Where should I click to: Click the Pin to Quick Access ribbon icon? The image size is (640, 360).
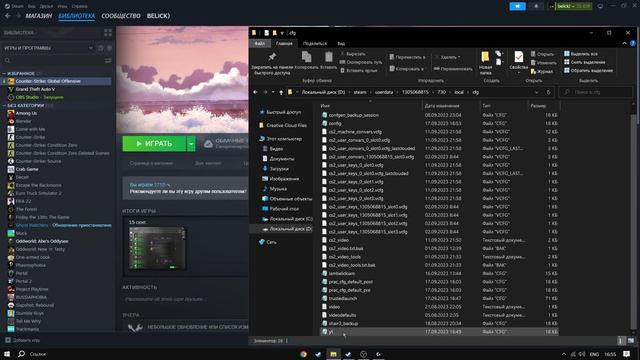272,57
